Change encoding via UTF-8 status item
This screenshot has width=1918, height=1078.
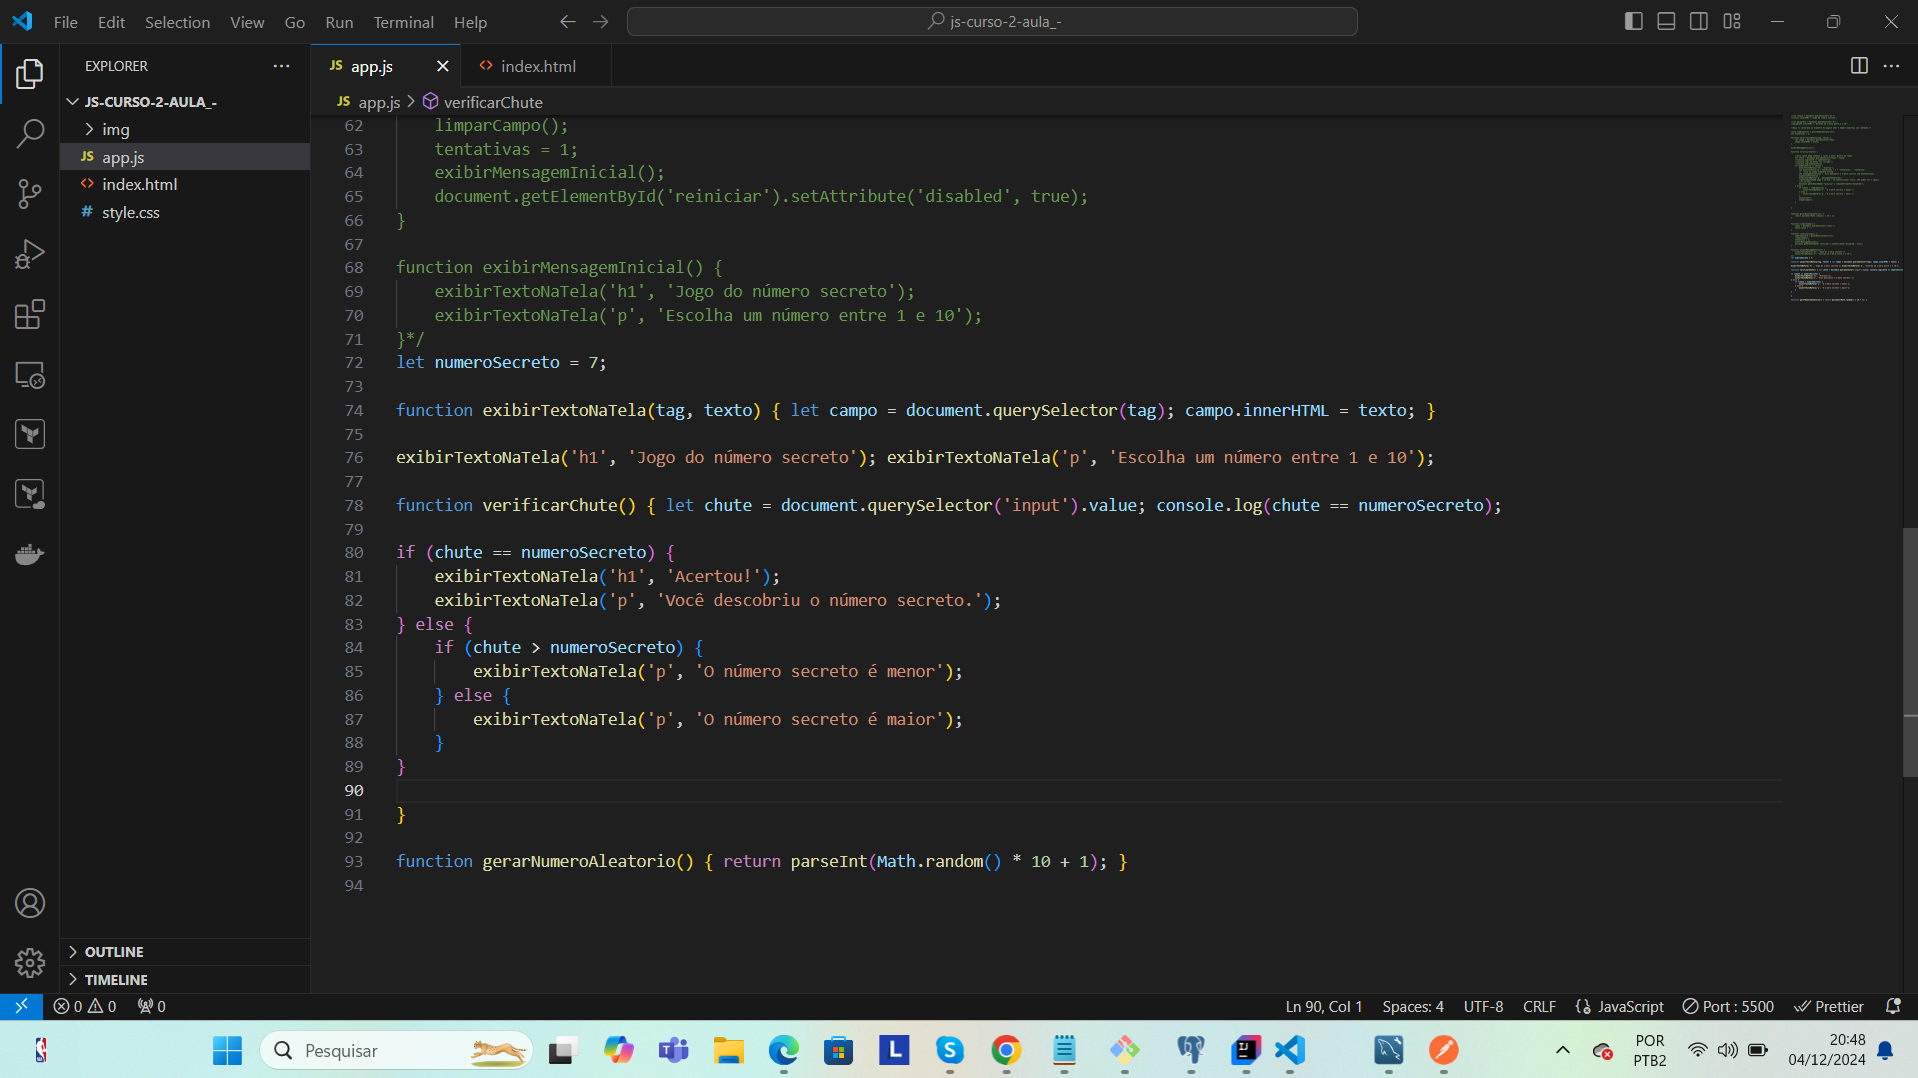(x=1483, y=1006)
